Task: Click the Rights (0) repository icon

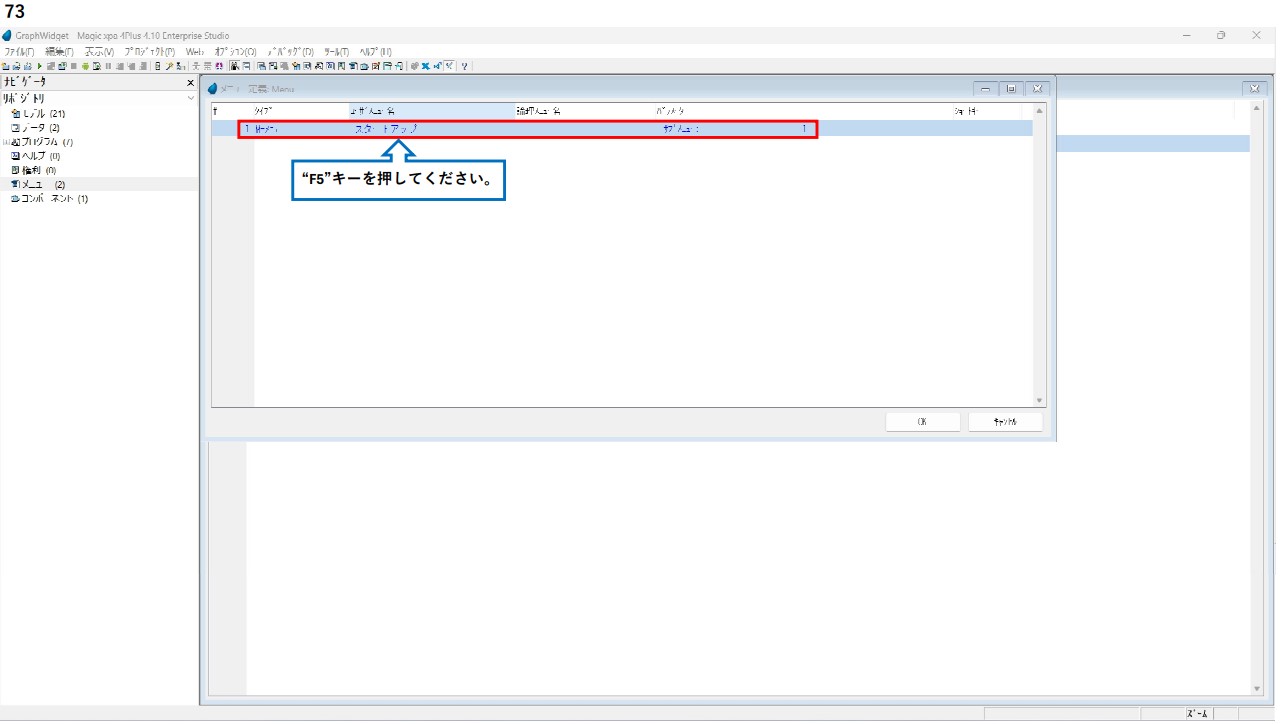Action: pyautogui.click(x=15, y=170)
